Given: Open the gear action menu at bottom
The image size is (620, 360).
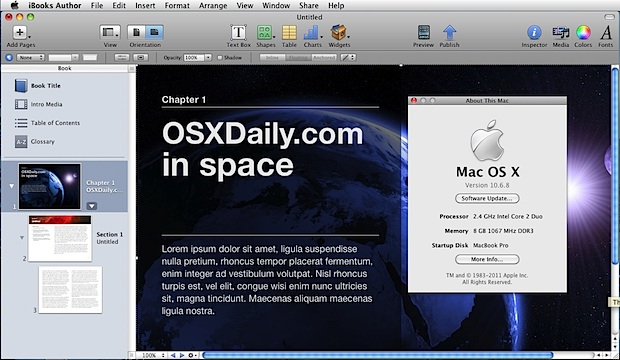Looking at the screenshot, I should pos(192,355).
